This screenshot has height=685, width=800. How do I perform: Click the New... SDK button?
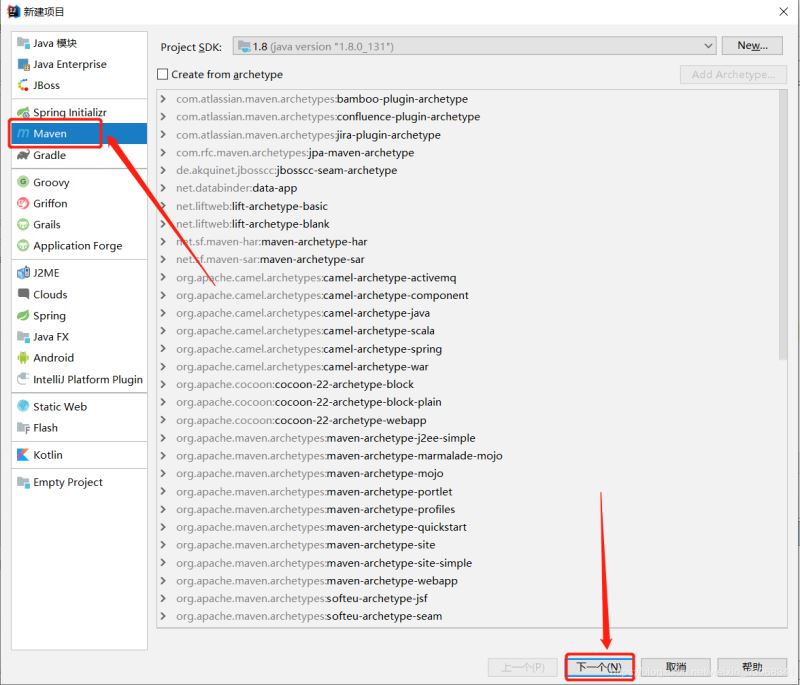coord(751,45)
